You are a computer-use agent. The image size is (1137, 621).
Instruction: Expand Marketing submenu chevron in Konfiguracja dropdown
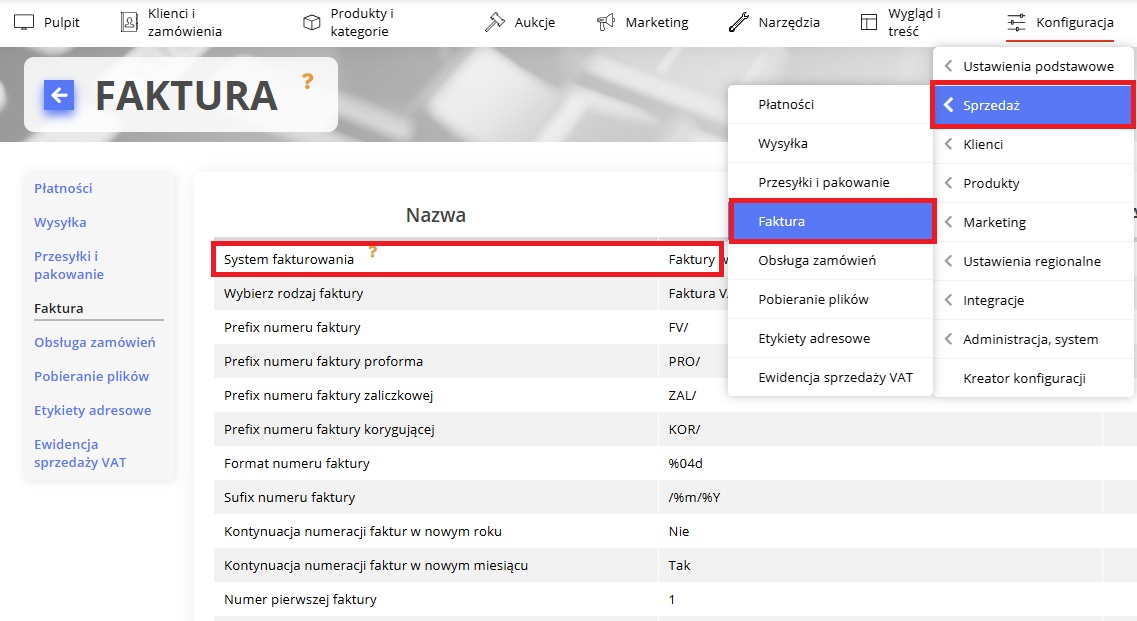click(x=948, y=222)
